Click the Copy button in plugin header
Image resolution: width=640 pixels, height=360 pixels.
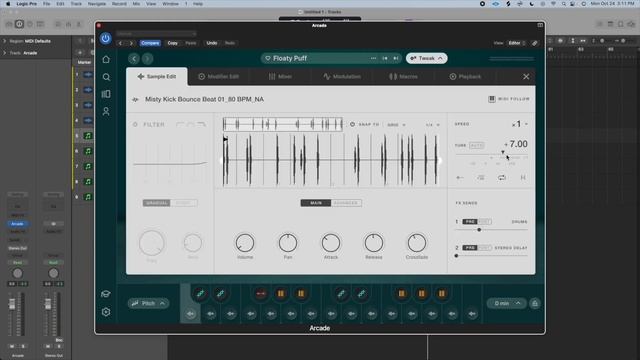tap(173, 43)
